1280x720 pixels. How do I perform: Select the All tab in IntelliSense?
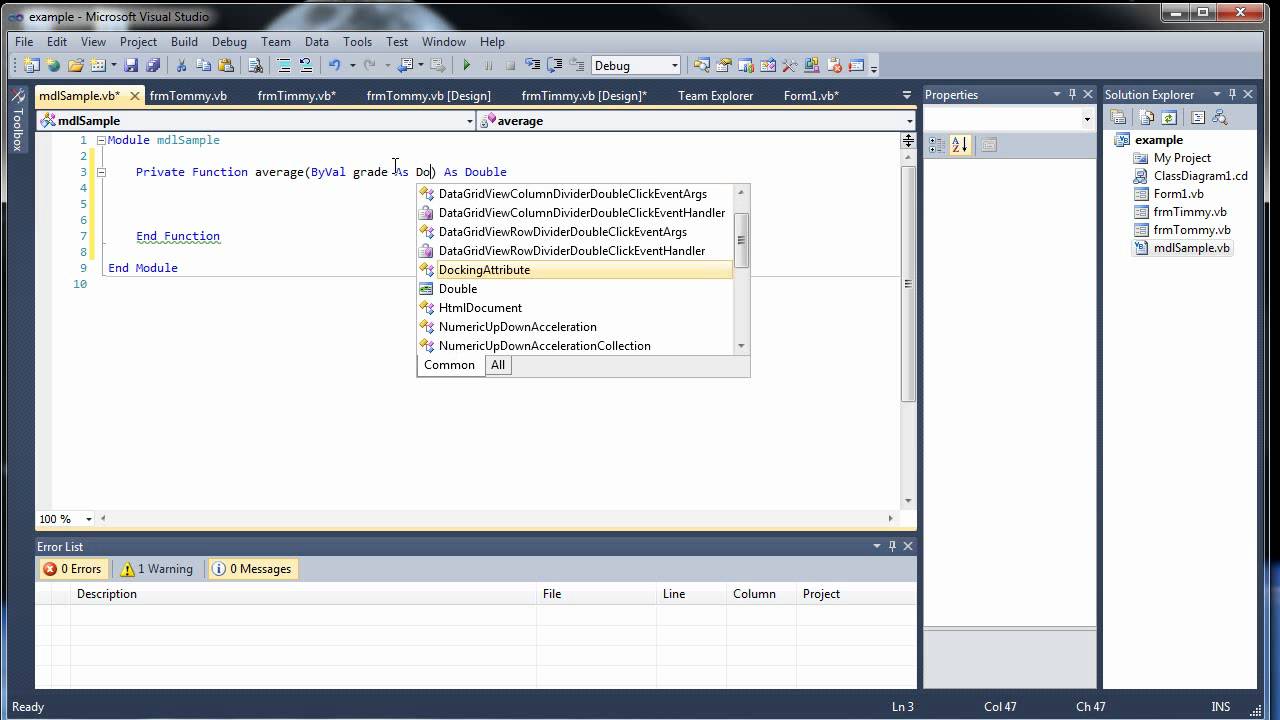tap(498, 365)
